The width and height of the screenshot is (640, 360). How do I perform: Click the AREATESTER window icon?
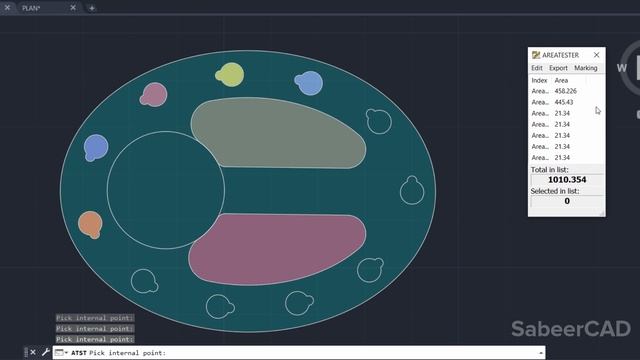(x=536, y=55)
